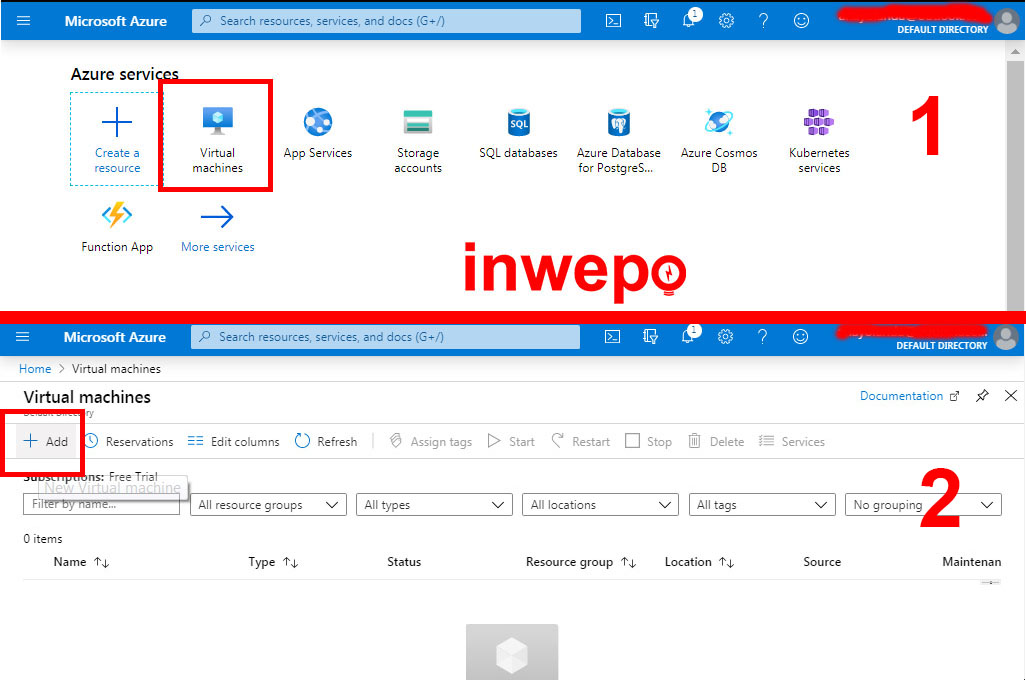Open Storage accounts
The width and height of the screenshot is (1026, 680).
(x=417, y=141)
